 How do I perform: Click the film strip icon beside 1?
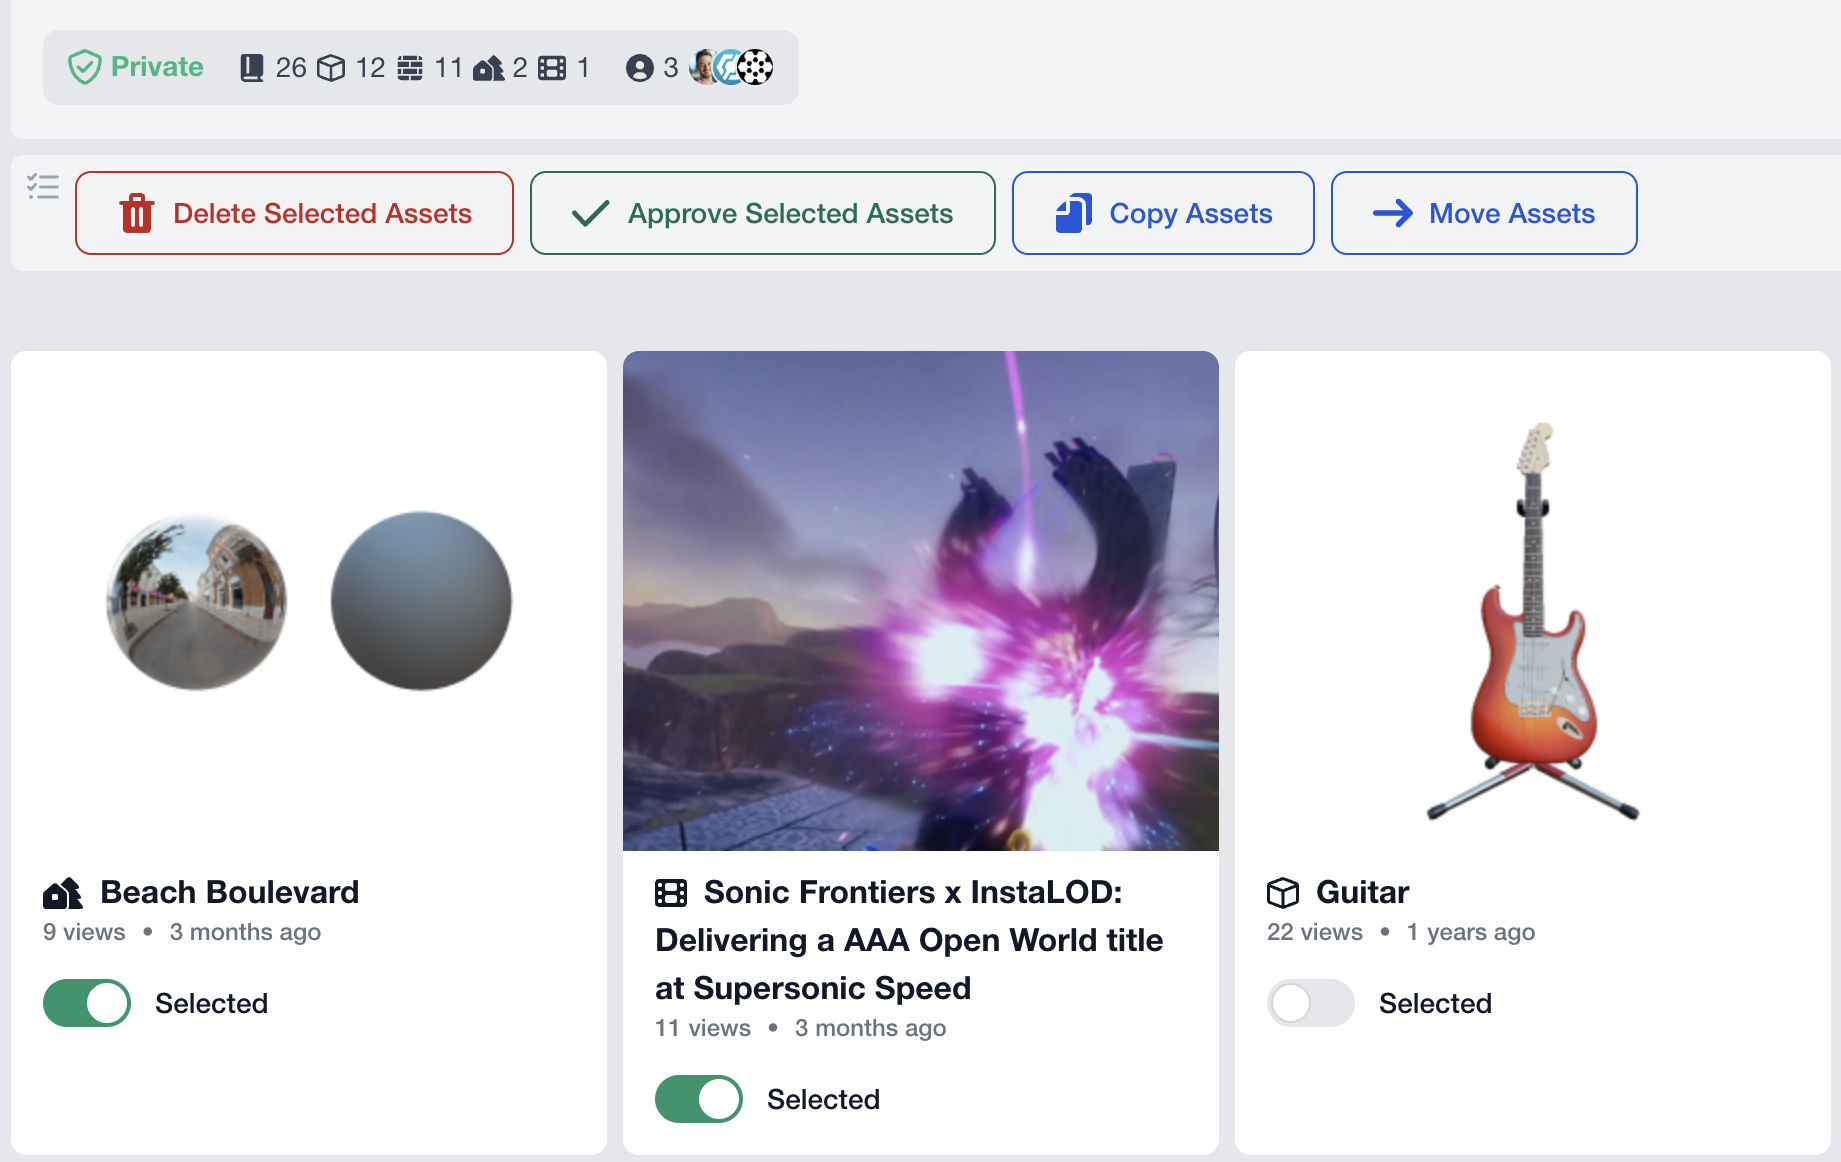click(x=552, y=67)
